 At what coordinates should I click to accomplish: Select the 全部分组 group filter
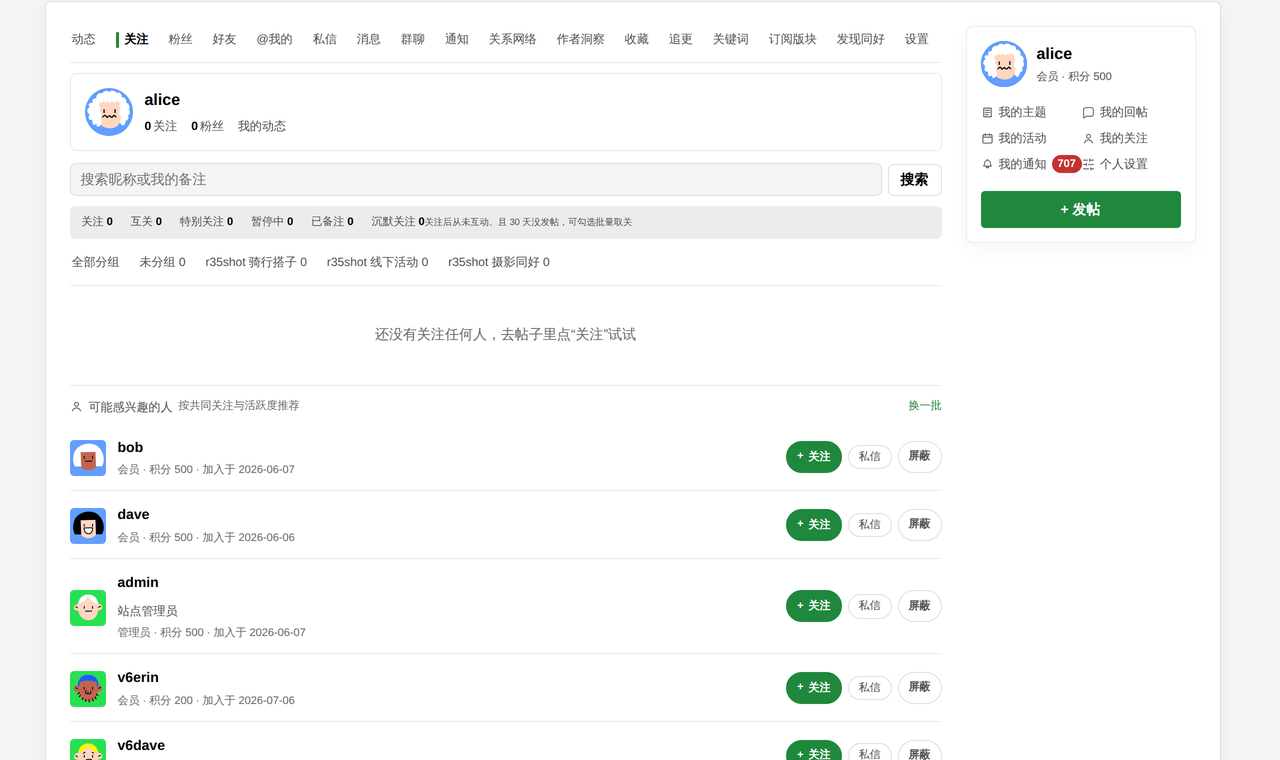(x=95, y=262)
